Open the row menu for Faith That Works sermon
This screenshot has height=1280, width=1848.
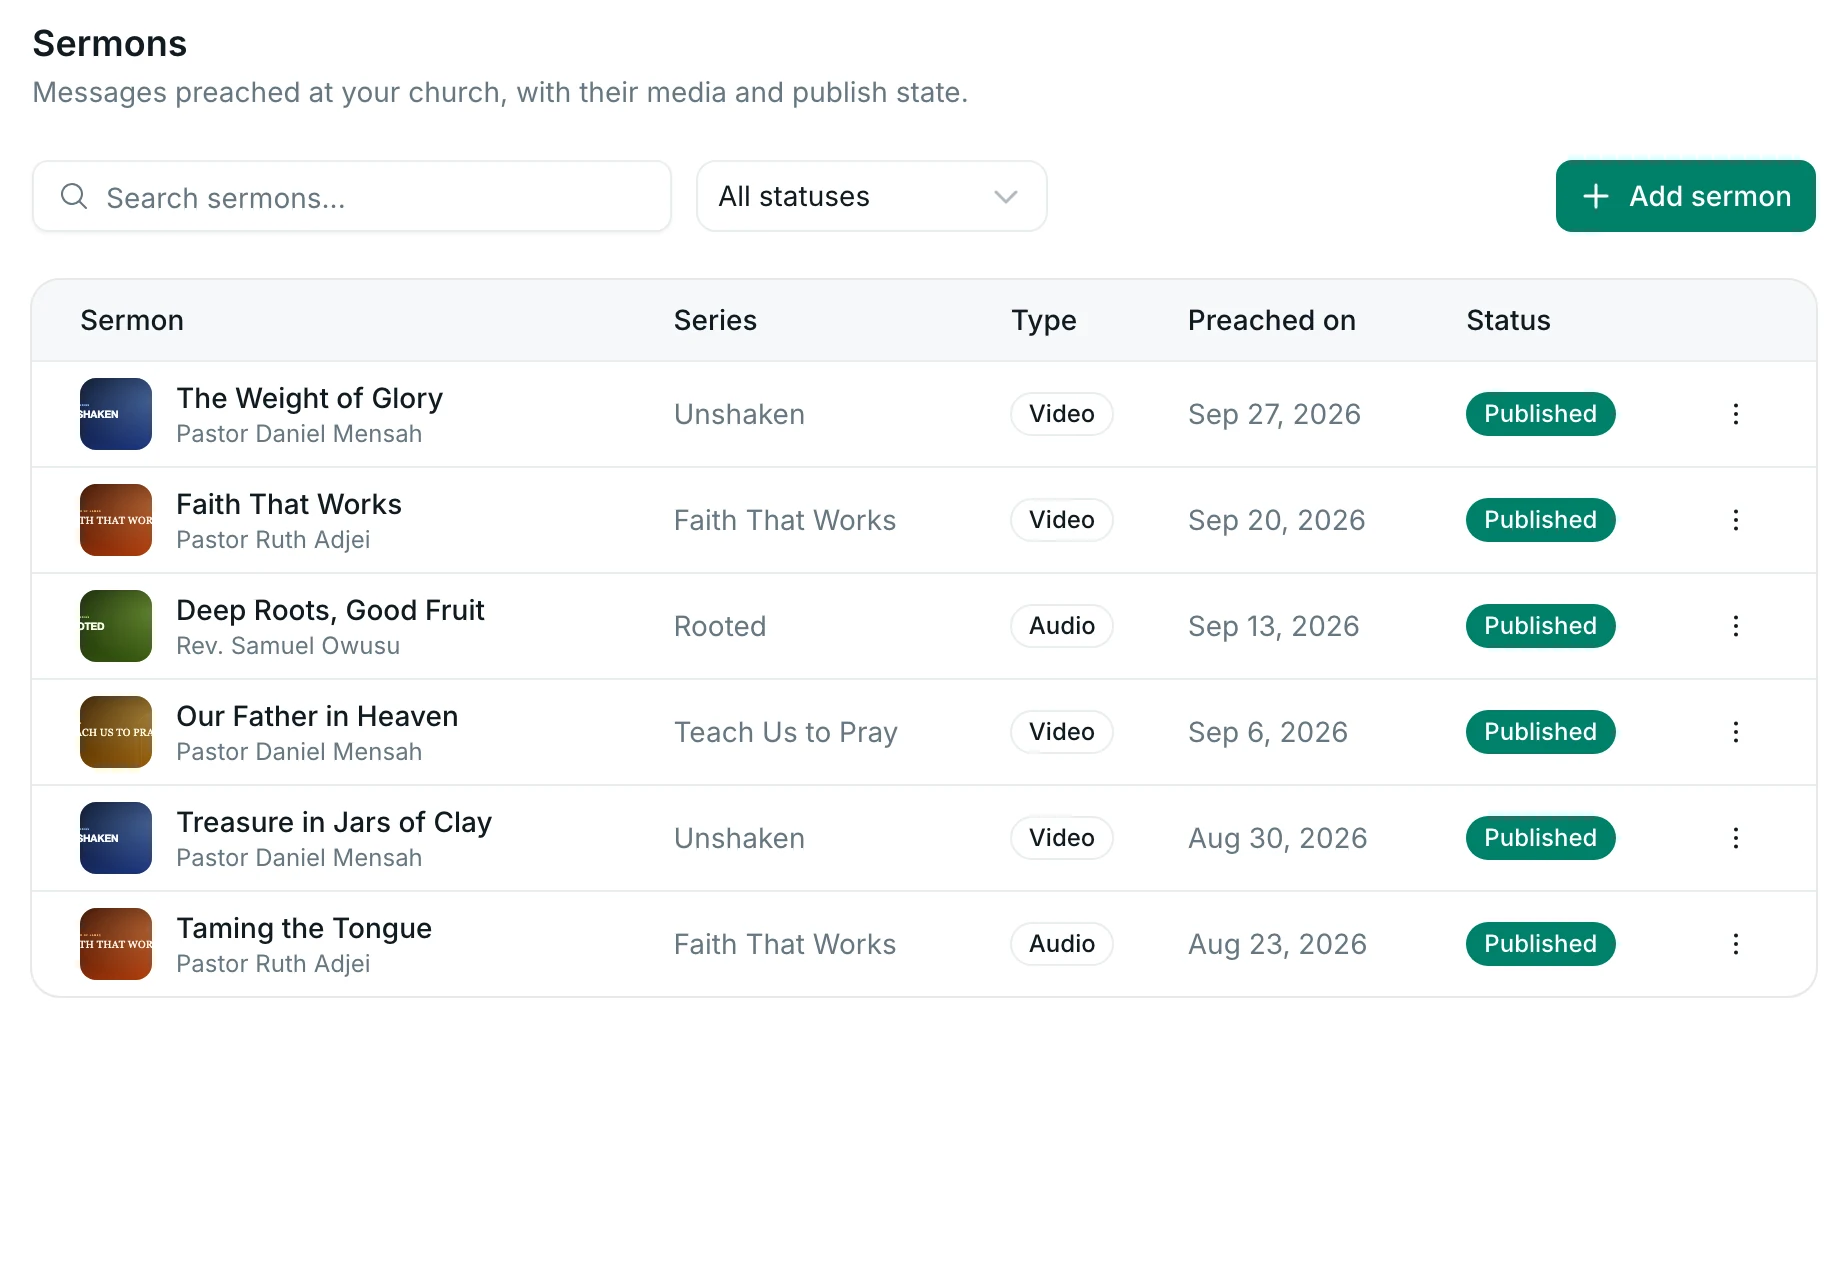coord(1735,520)
